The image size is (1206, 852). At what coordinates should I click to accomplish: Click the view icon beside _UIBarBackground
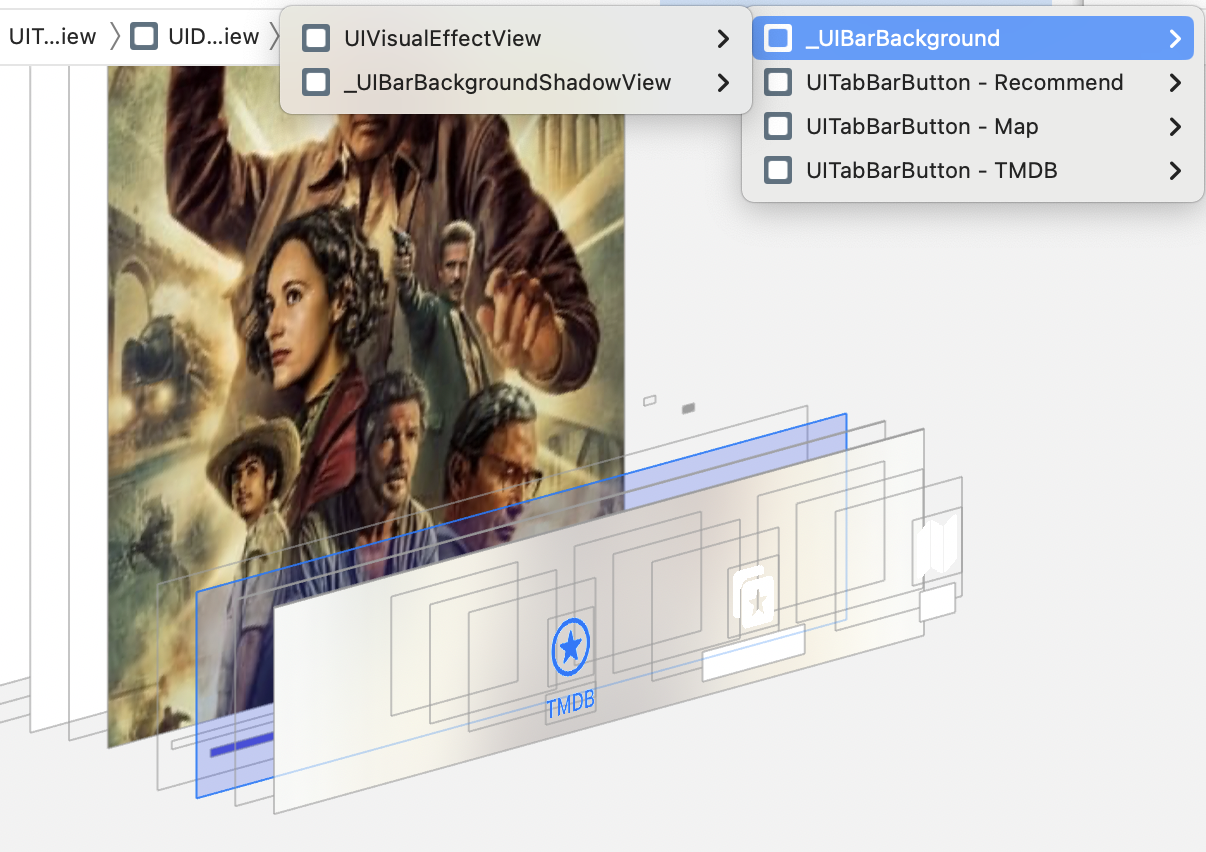click(x=778, y=39)
